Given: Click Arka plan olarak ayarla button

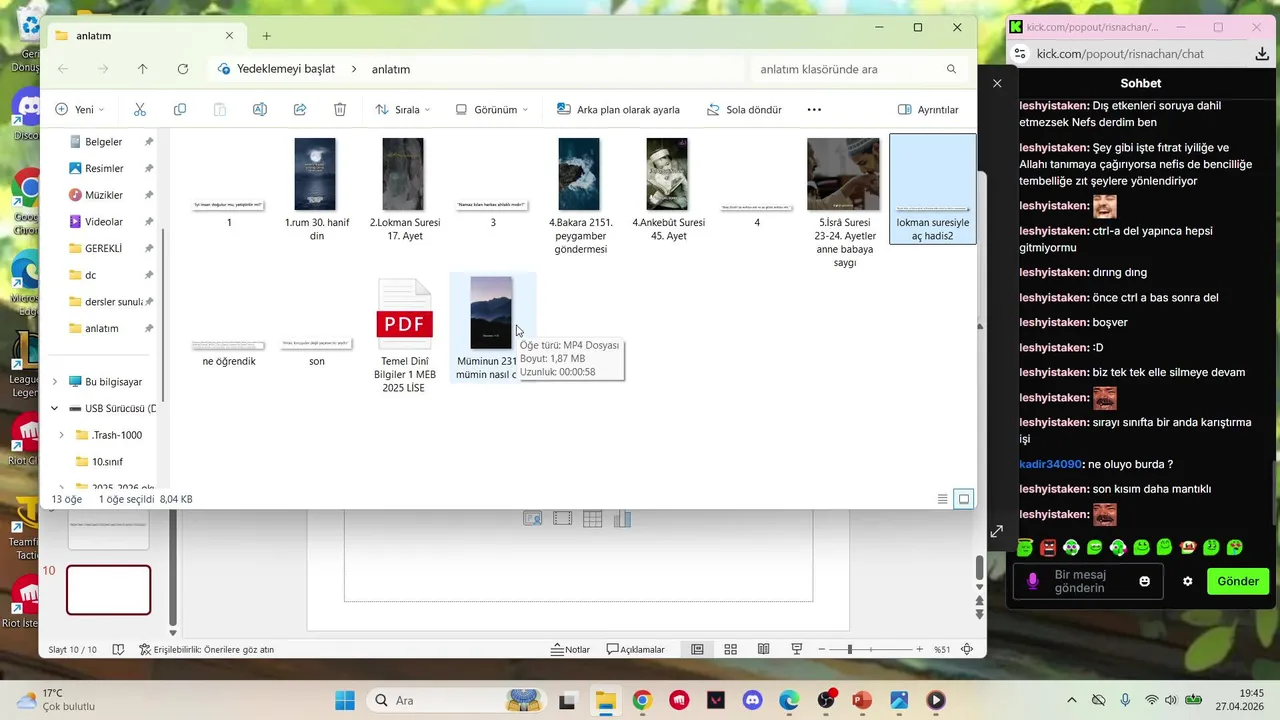Looking at the screenshot, I should [x=618, y=110].
